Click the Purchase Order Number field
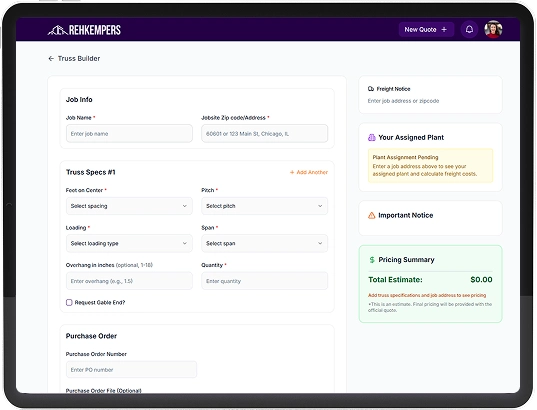The height and width of the screenshot is (410, 537). pyautogui.click(x=132, y=370)
